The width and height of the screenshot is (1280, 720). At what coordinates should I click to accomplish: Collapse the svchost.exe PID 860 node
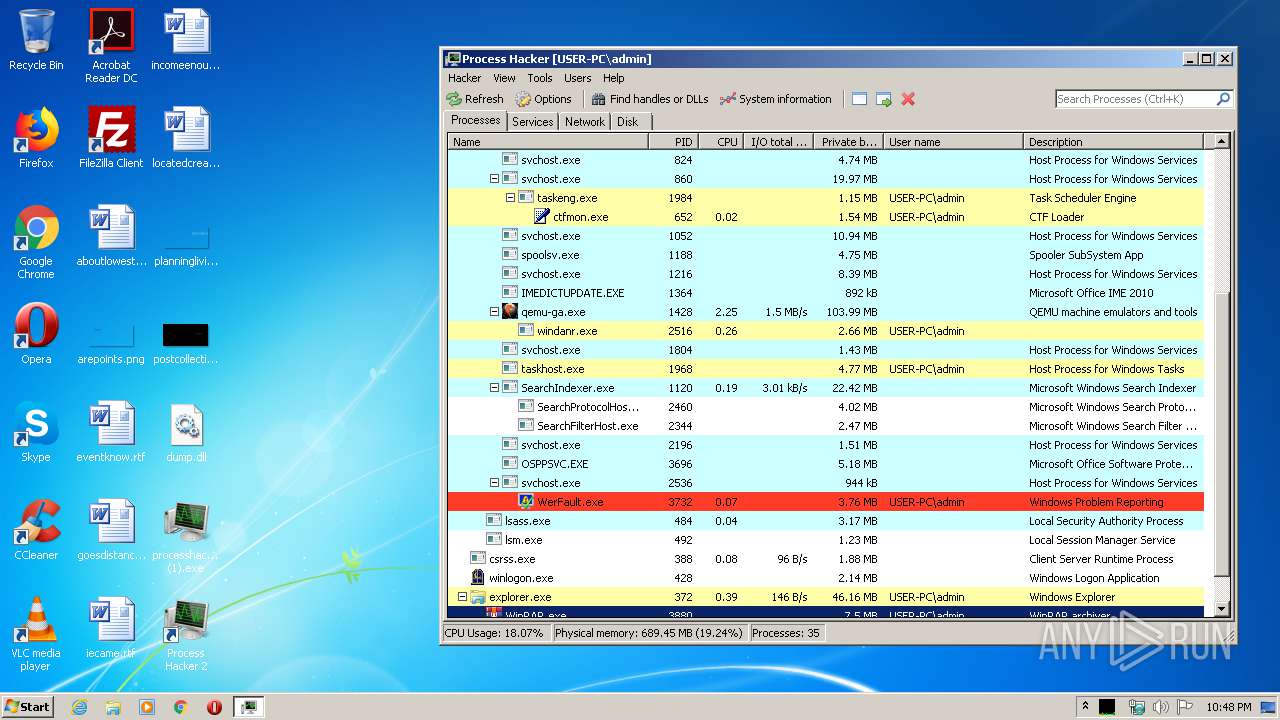pyautogui.click(x=494, y=179)
